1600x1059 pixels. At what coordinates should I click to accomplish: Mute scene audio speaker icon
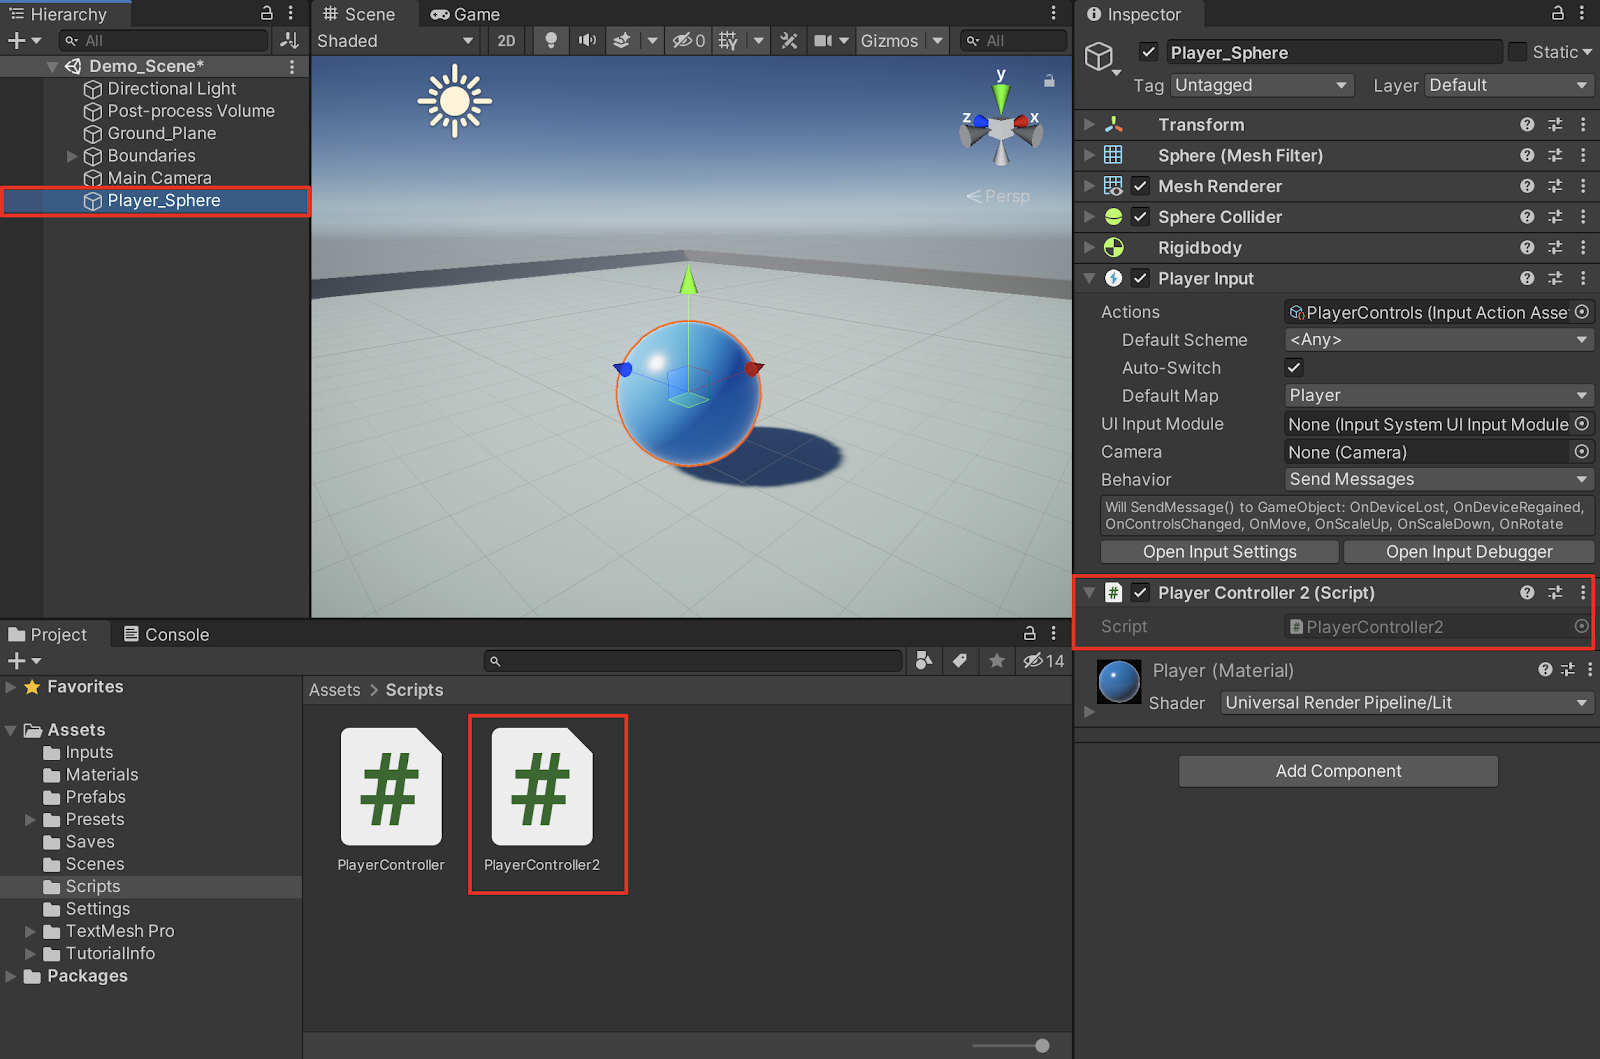(587, 41)
